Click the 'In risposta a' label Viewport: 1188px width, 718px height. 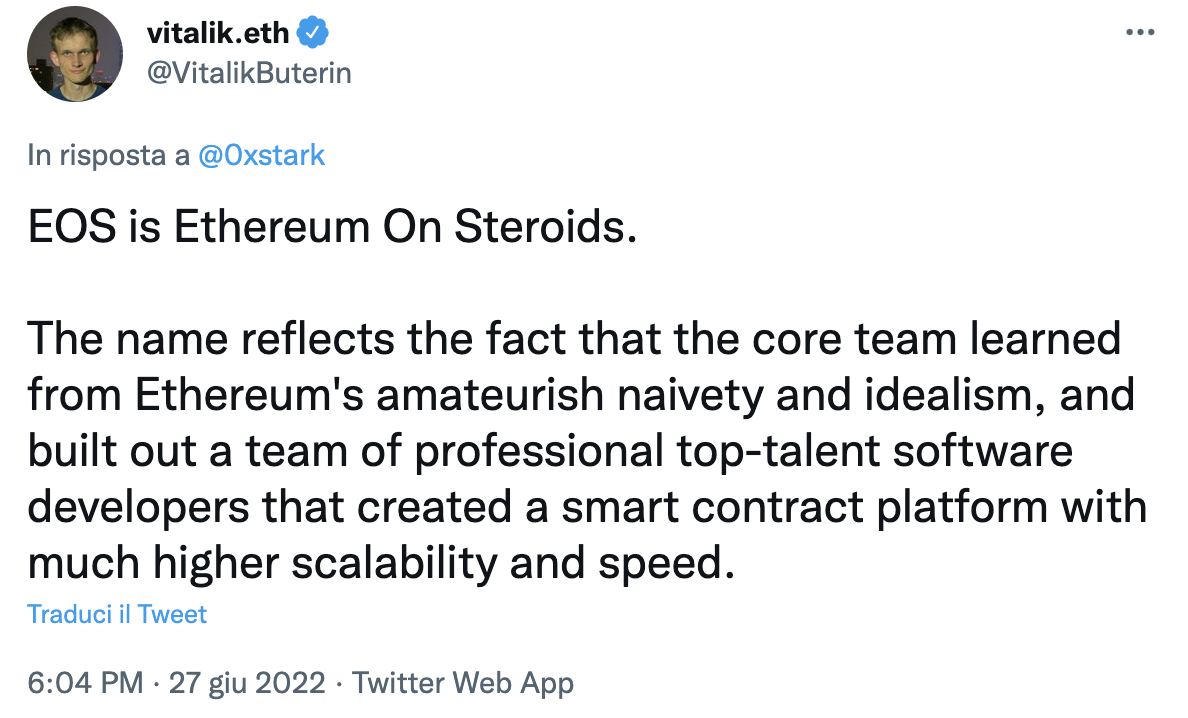[x=108, y=155]
